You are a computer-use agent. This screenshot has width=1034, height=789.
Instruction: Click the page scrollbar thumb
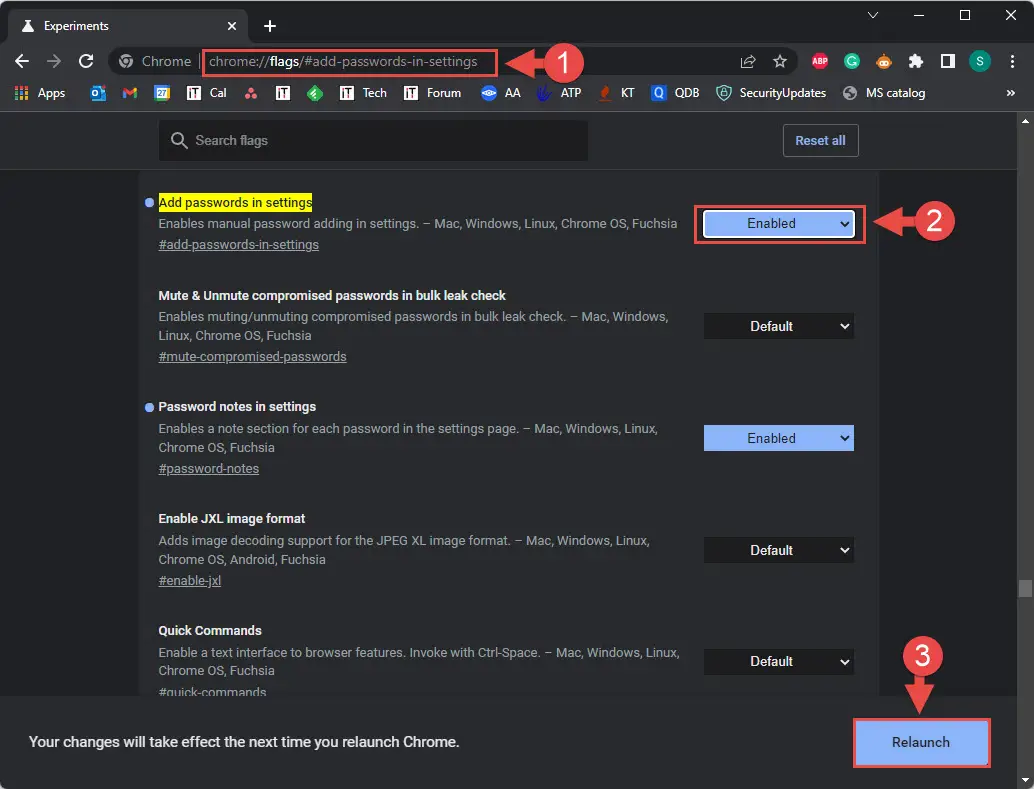1025,588
